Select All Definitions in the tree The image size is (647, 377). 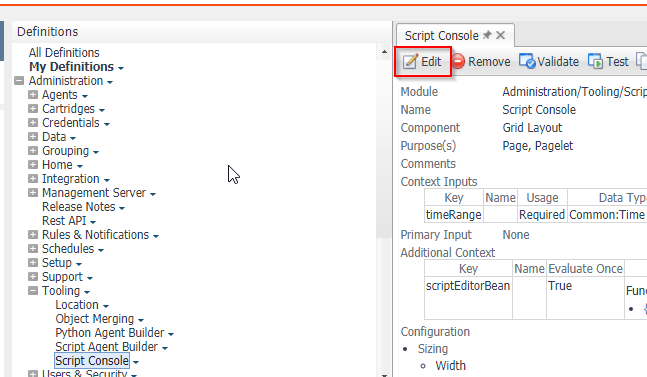click(x=64, y=52)
